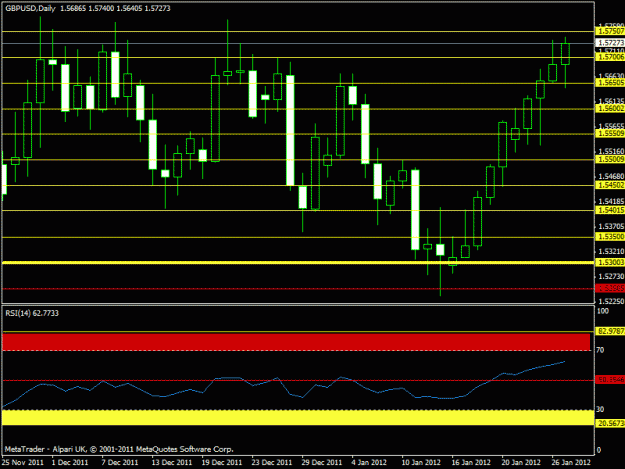
Task: Click the 1.56505 price level label
Action: (610, 83)
